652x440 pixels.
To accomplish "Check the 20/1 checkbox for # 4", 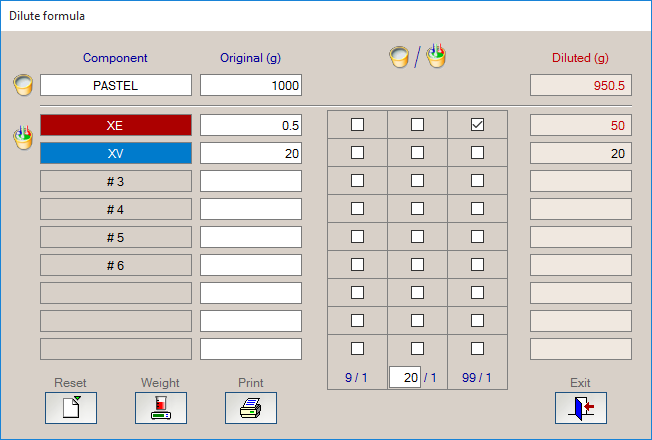I will [x=417, y=208].
